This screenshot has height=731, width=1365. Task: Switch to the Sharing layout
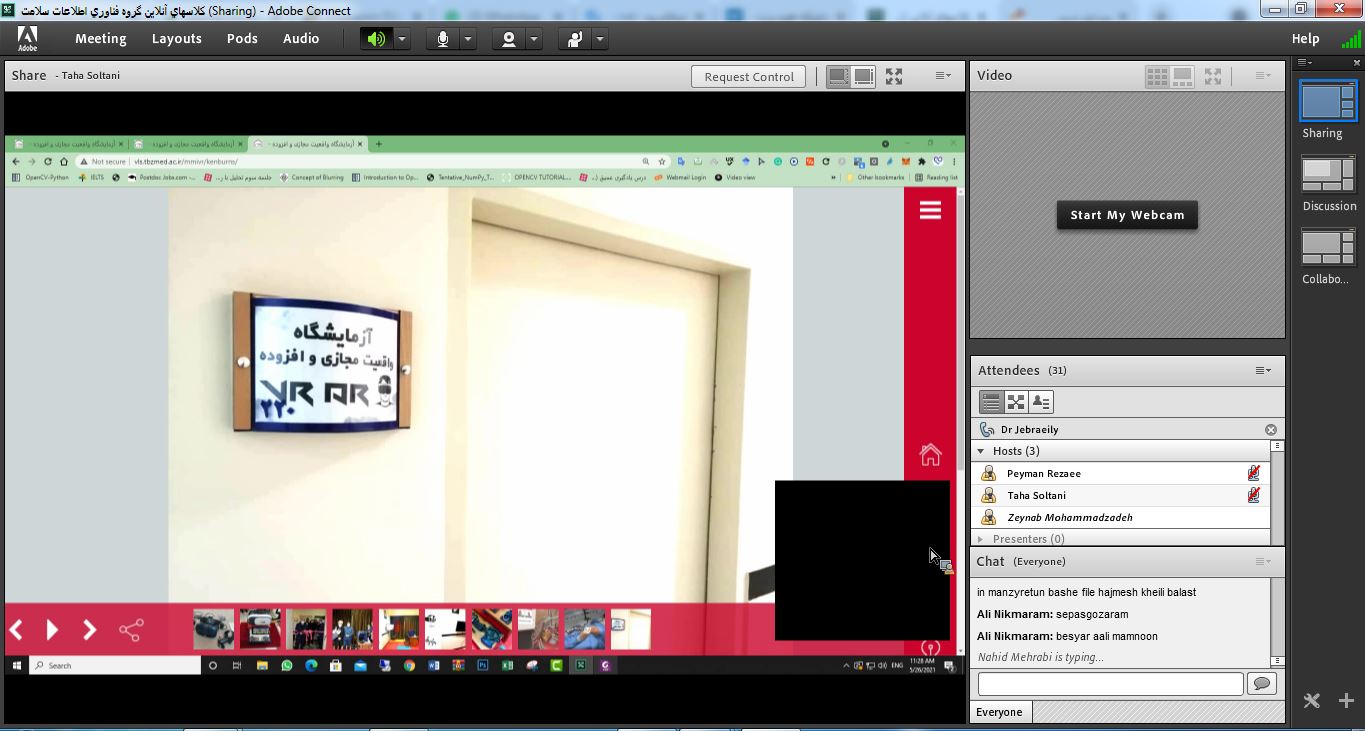click(1327, 101)
